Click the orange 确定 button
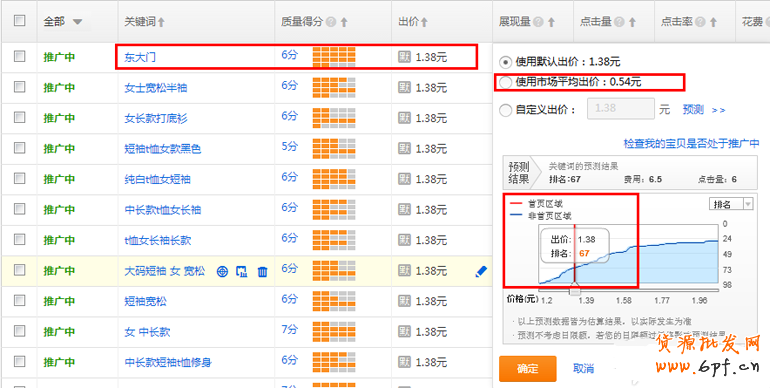The image size is (770, 388). [528, 369]
